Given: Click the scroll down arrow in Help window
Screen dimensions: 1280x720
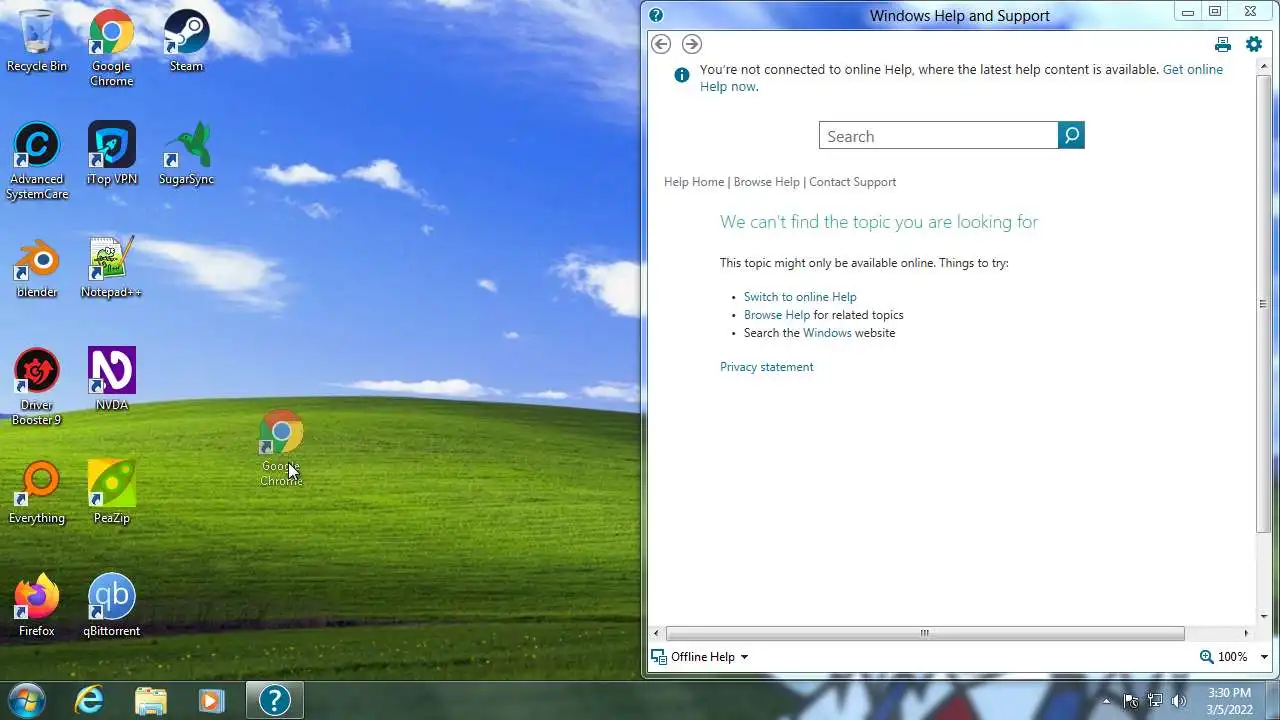Looking at the screenshot, I should tap(1263, 617).
